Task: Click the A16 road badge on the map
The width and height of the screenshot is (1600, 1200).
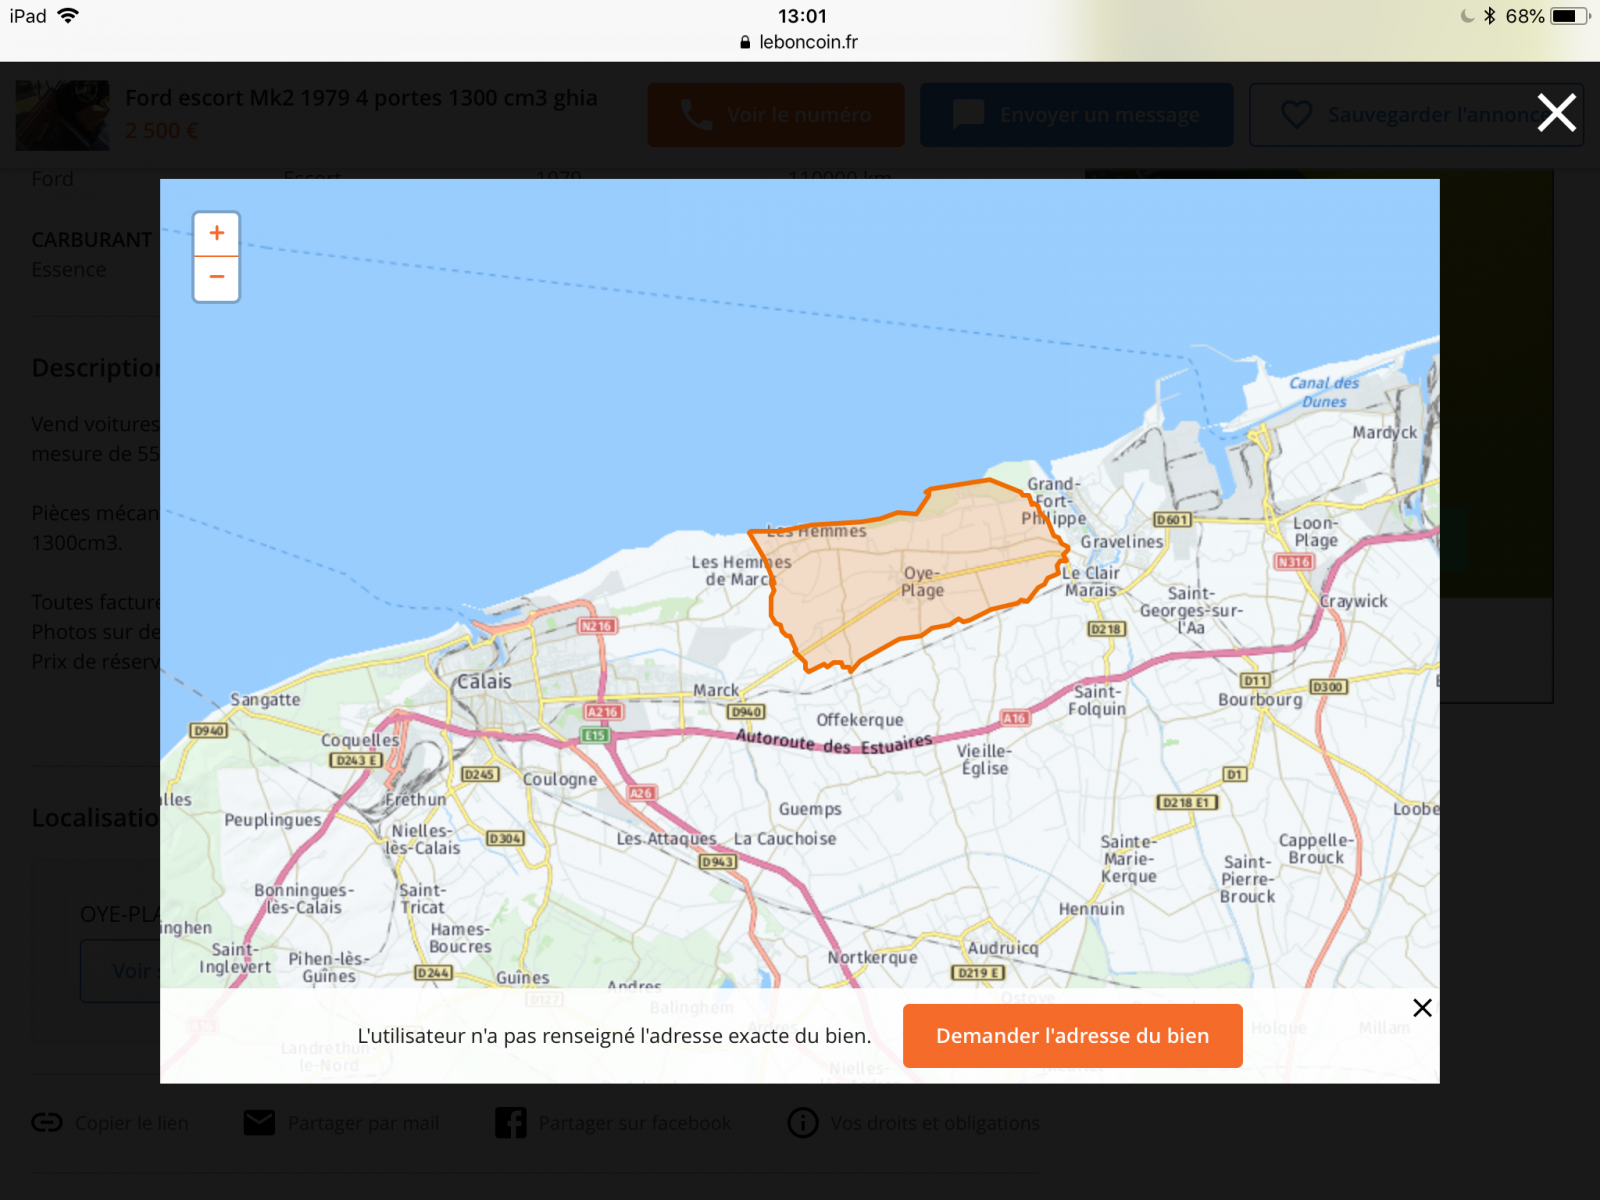Action: (1015, 718)
